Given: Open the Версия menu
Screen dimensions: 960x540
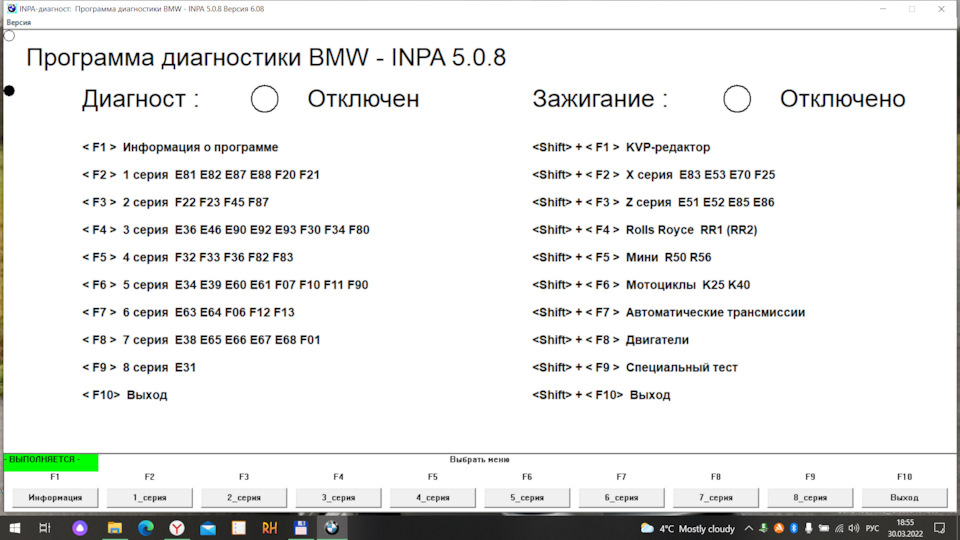Looking at the screenshot, I should click(19, 23).
